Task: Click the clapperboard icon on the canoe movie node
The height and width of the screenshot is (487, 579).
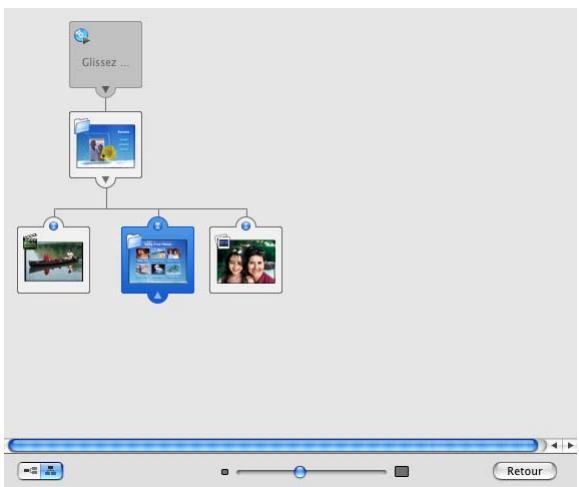Action: tap(30, 241)
